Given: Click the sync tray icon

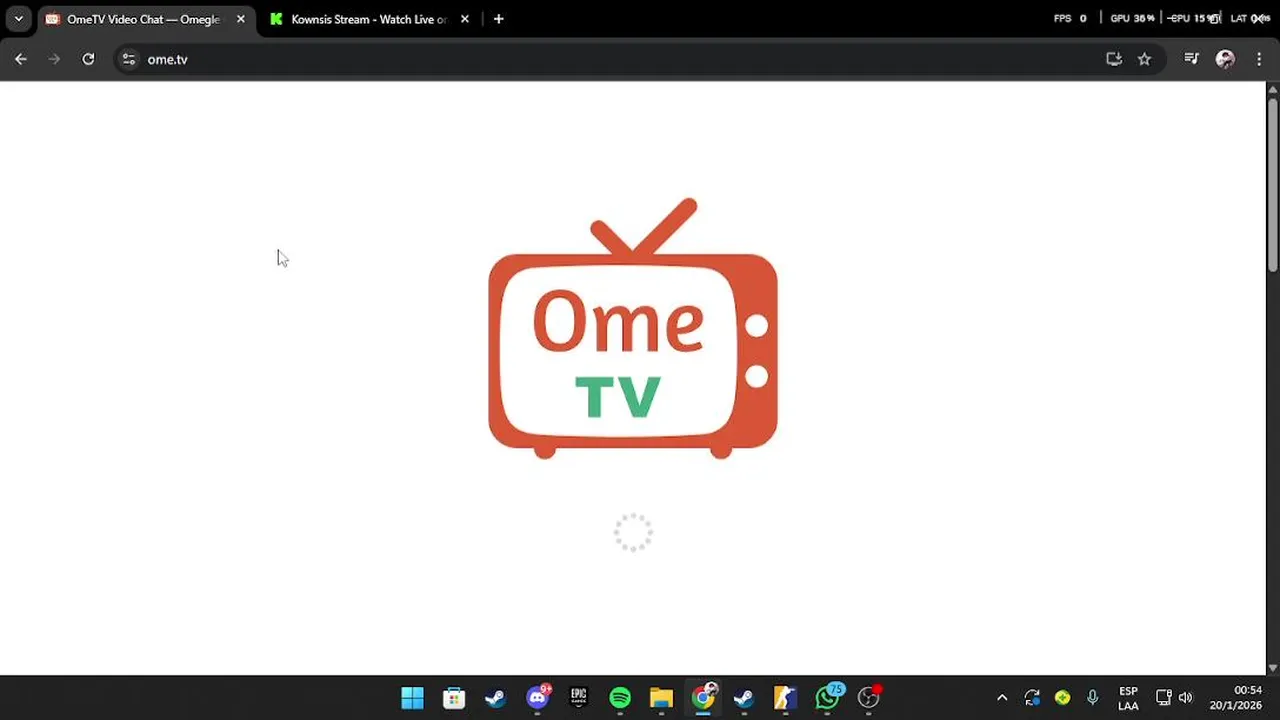Looking at the screenshot, I should pos(1032,698).
